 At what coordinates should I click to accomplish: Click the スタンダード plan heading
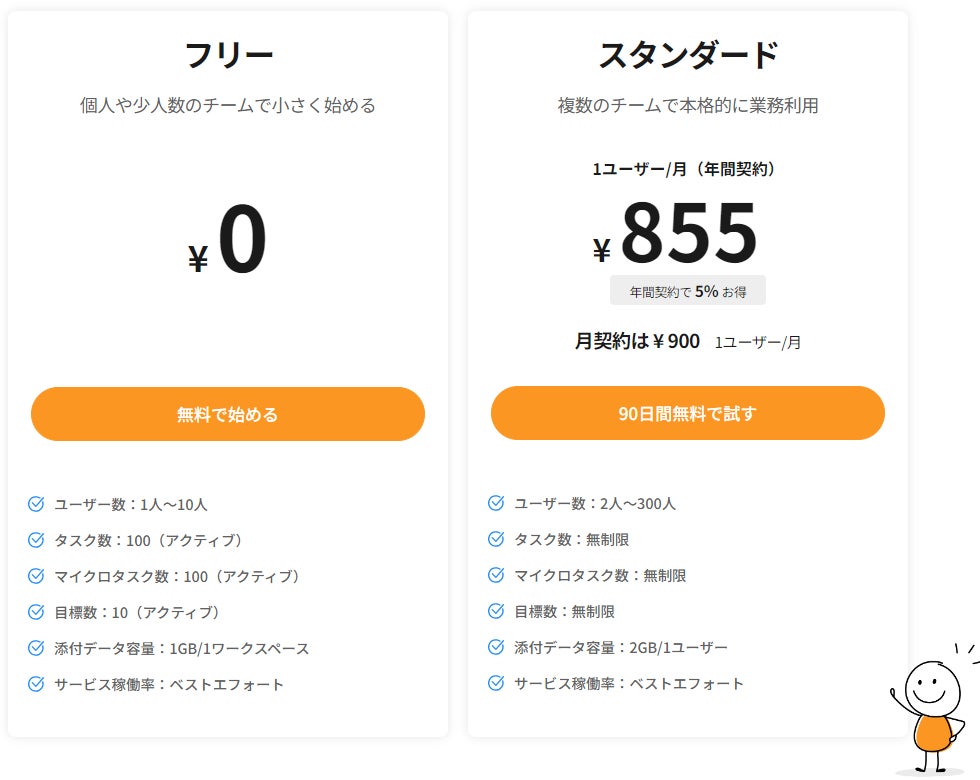(688, 55)
